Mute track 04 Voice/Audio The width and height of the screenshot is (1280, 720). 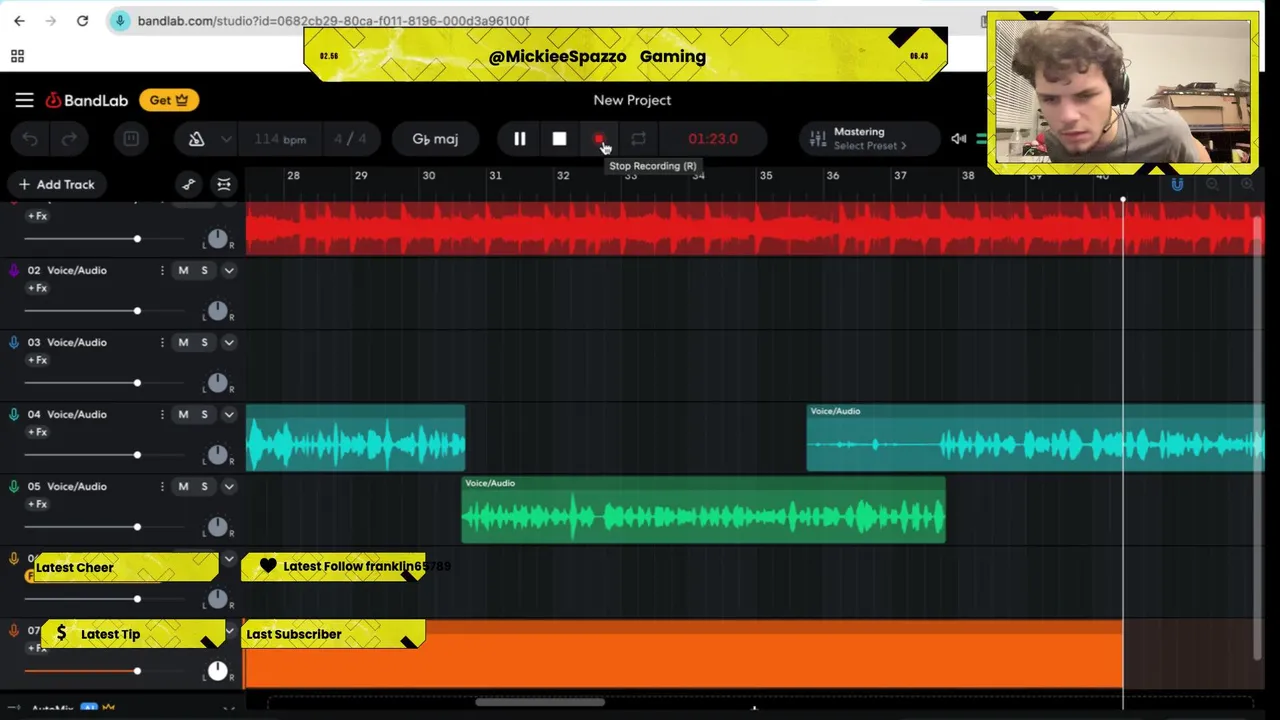(183, 414)
